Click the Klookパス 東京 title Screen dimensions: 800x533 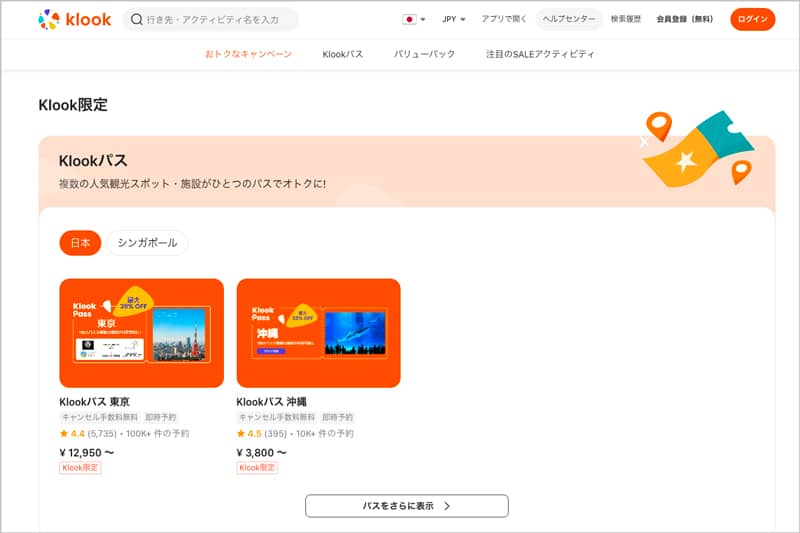pyautogui.click(x=94, y=402)
